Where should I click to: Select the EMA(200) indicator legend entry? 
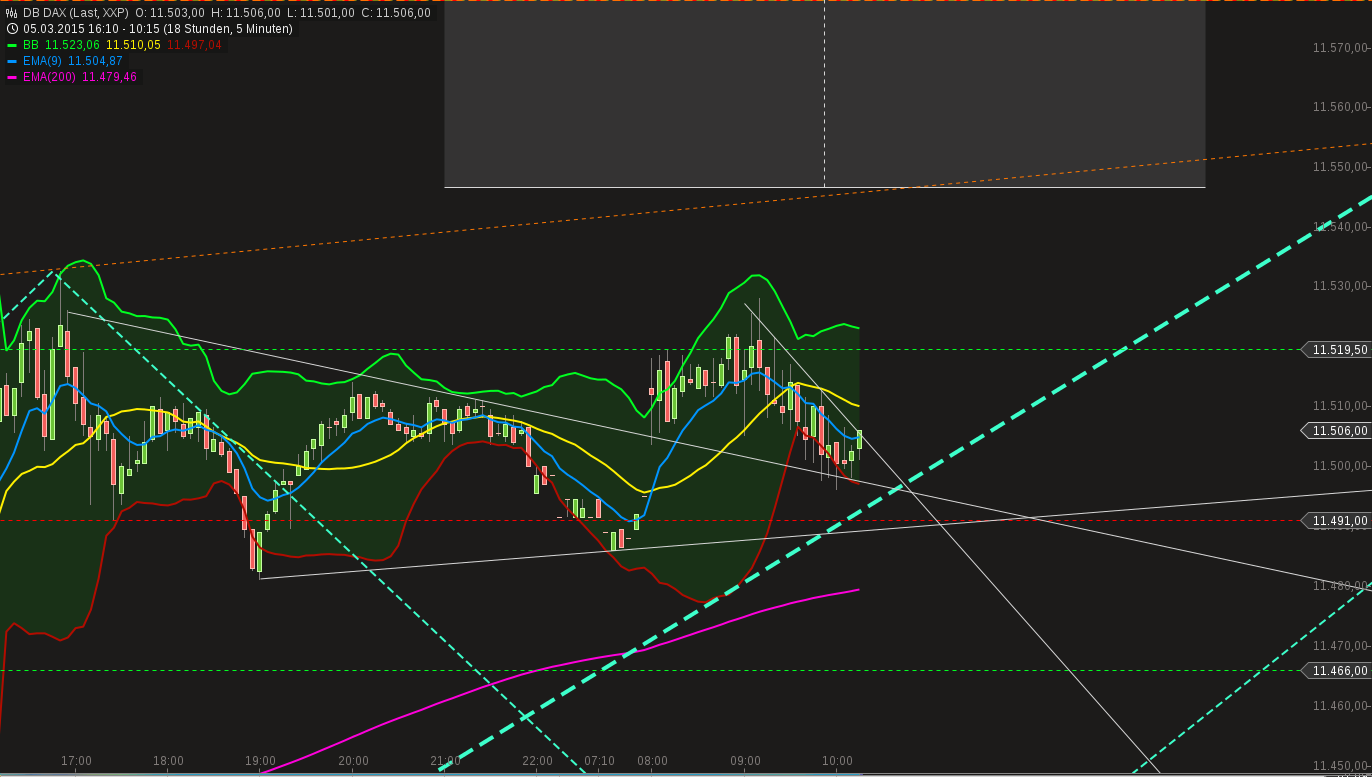[48, 77]
